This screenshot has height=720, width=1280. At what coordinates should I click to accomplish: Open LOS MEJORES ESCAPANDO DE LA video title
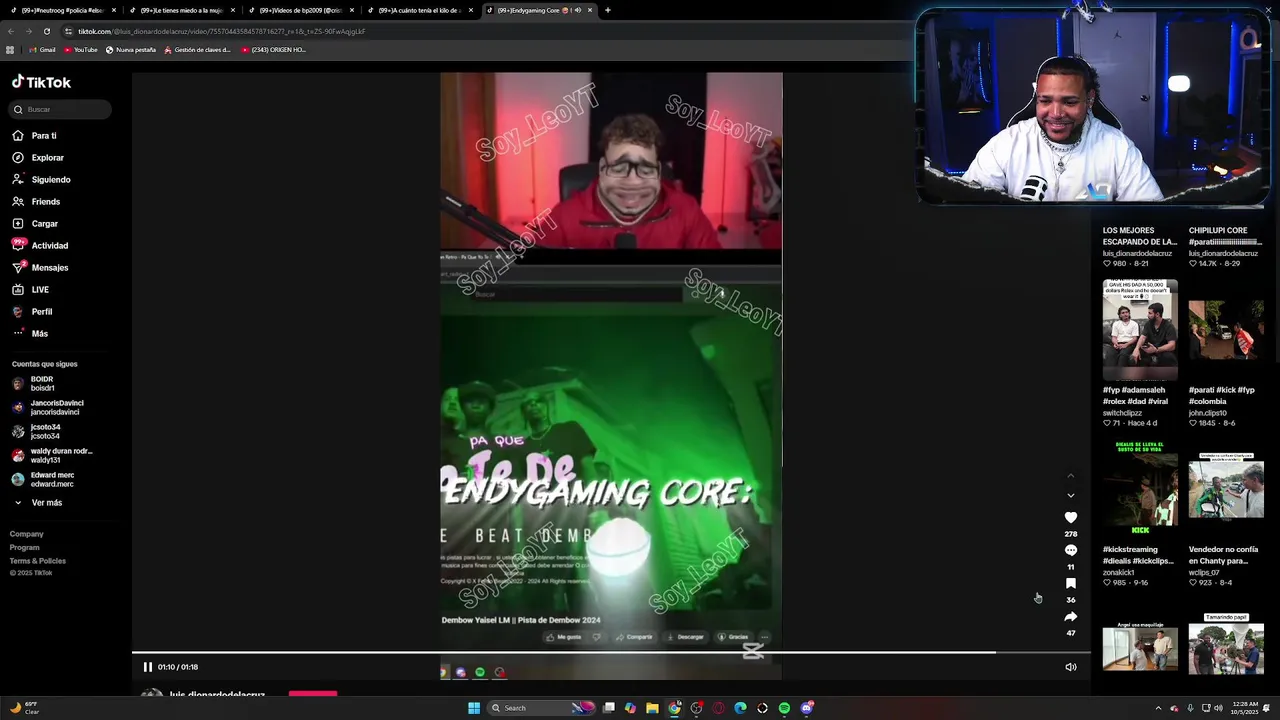point(1140,236)
